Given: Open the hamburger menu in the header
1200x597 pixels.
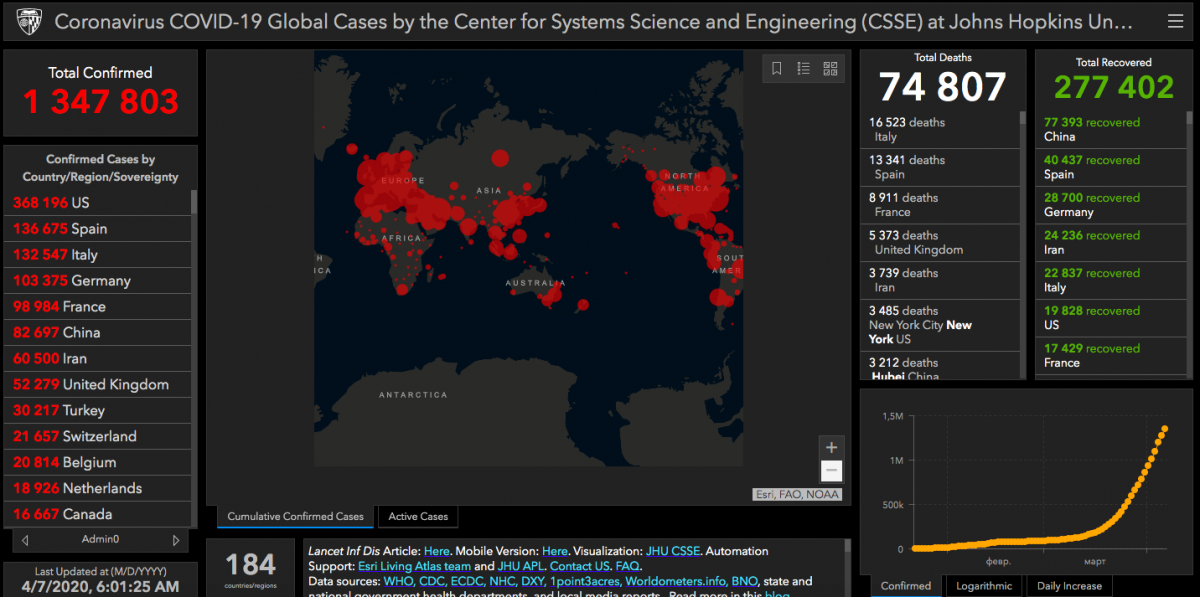Looking at the screenshot, I should 1175,21.
